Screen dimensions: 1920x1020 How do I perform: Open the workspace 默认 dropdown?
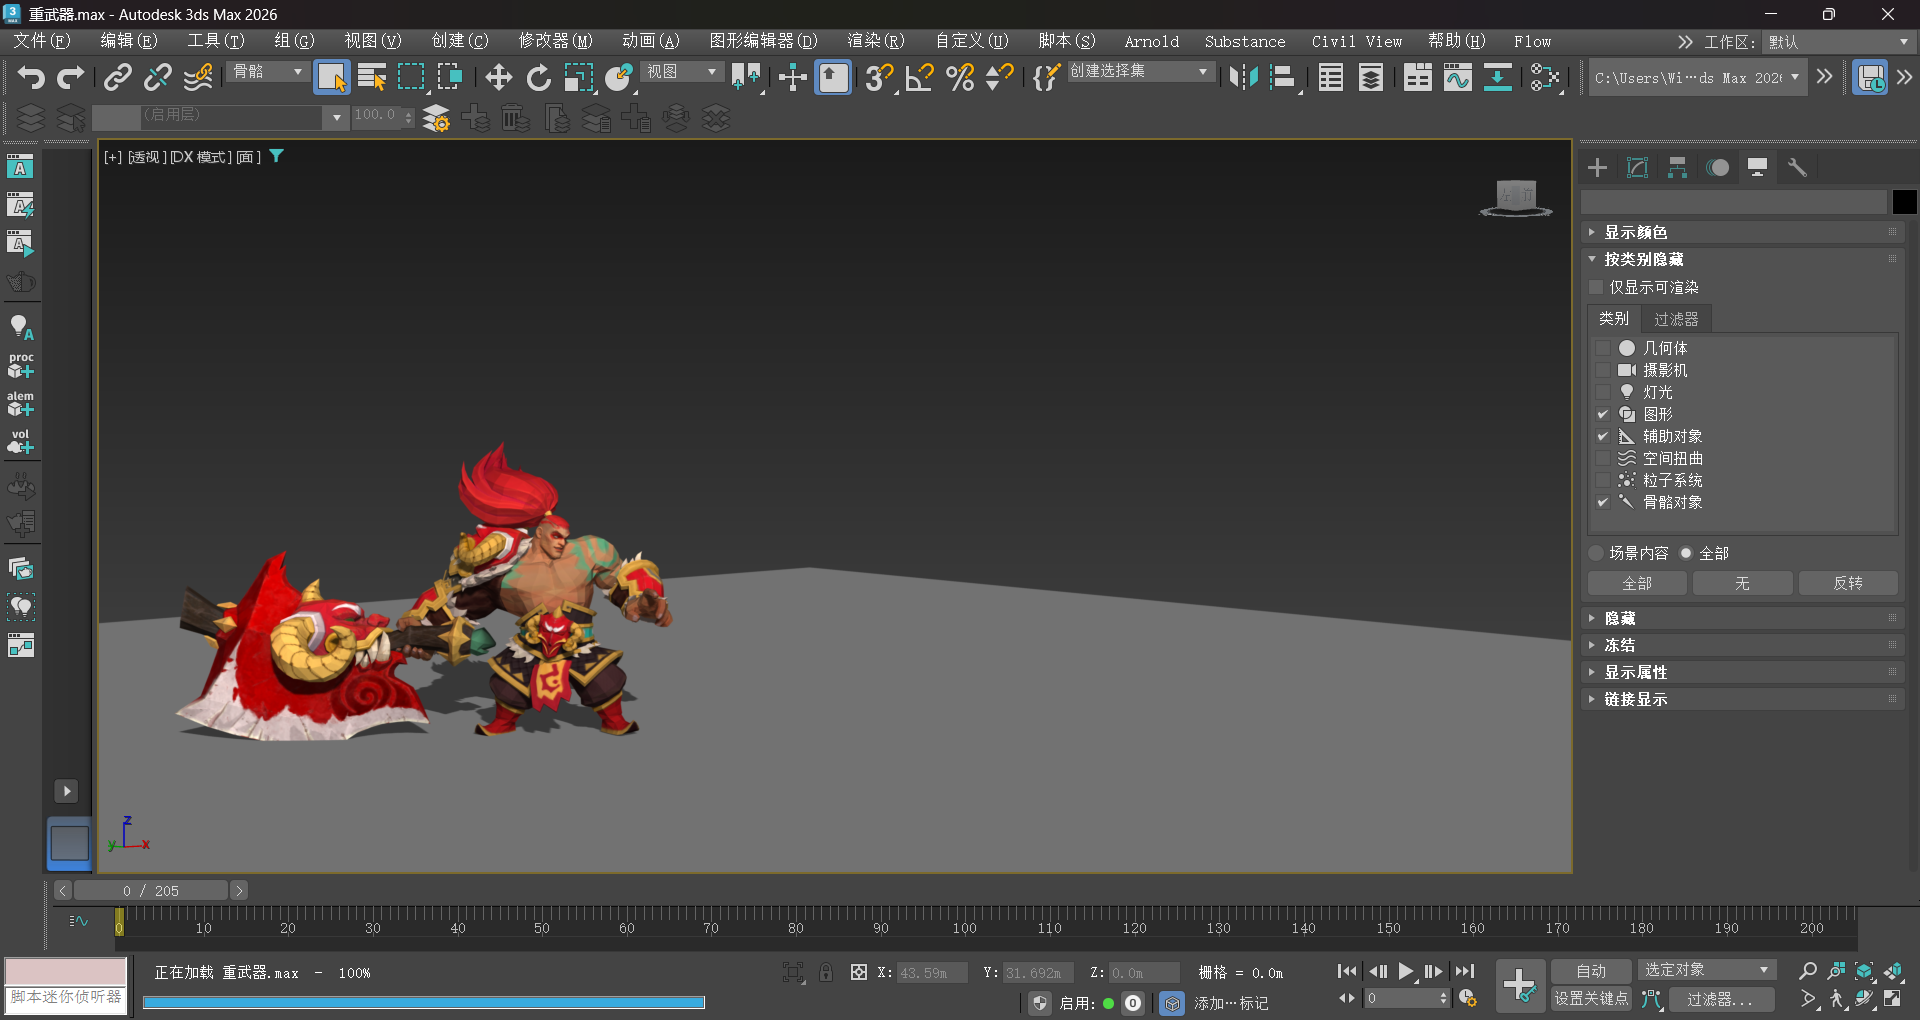(1838, 42)
